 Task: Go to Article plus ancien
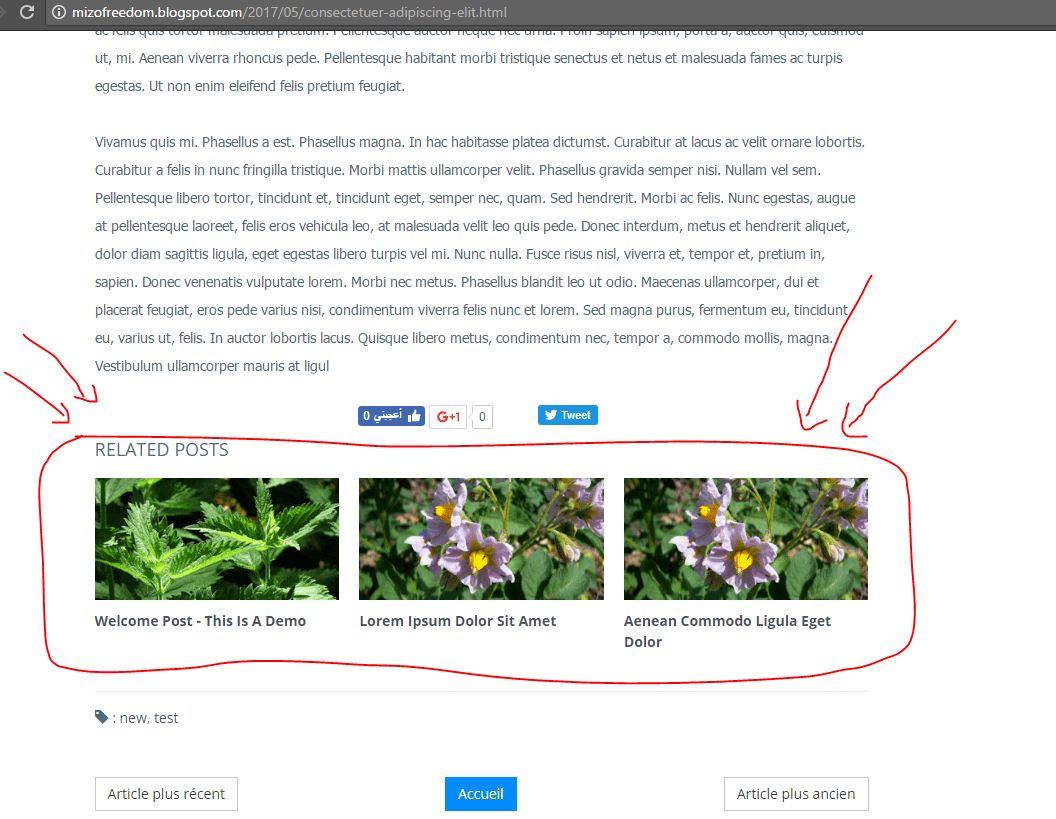point(796,794)
